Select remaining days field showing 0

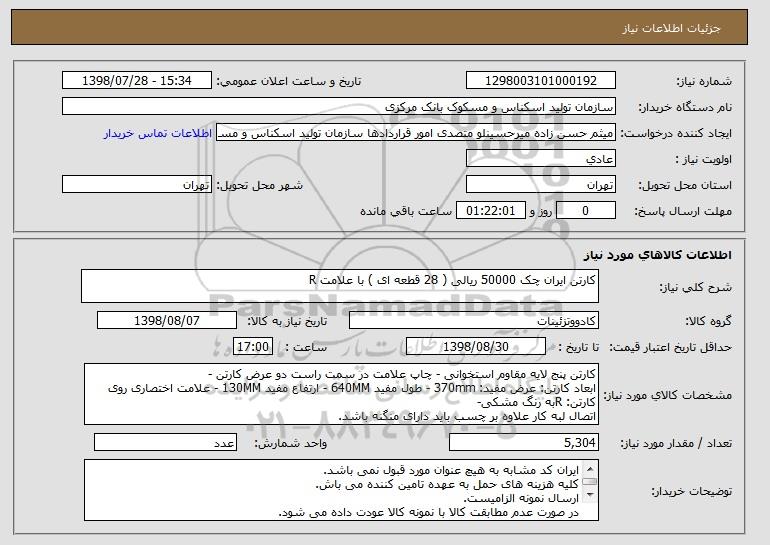pyautogui.click(x=585, y=211)
